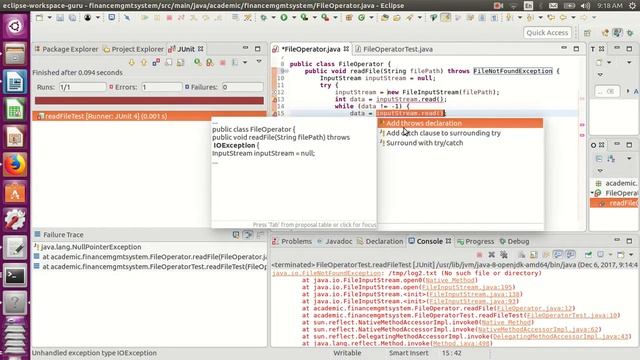Switch to the Project Explorer tab
Viewport: 640px width, 360px height.
tap(133, 49)
